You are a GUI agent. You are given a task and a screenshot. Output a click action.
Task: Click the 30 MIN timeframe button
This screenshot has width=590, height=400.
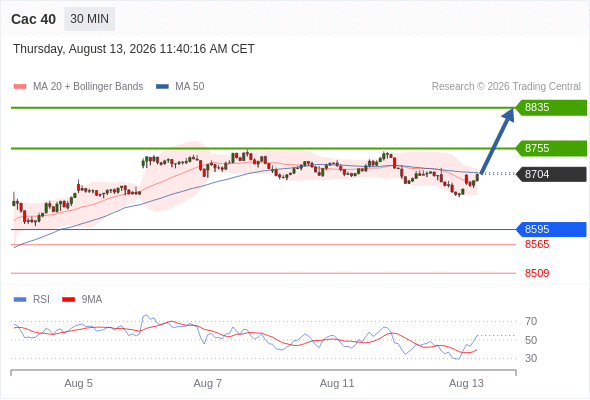click(x=89, y=19)
